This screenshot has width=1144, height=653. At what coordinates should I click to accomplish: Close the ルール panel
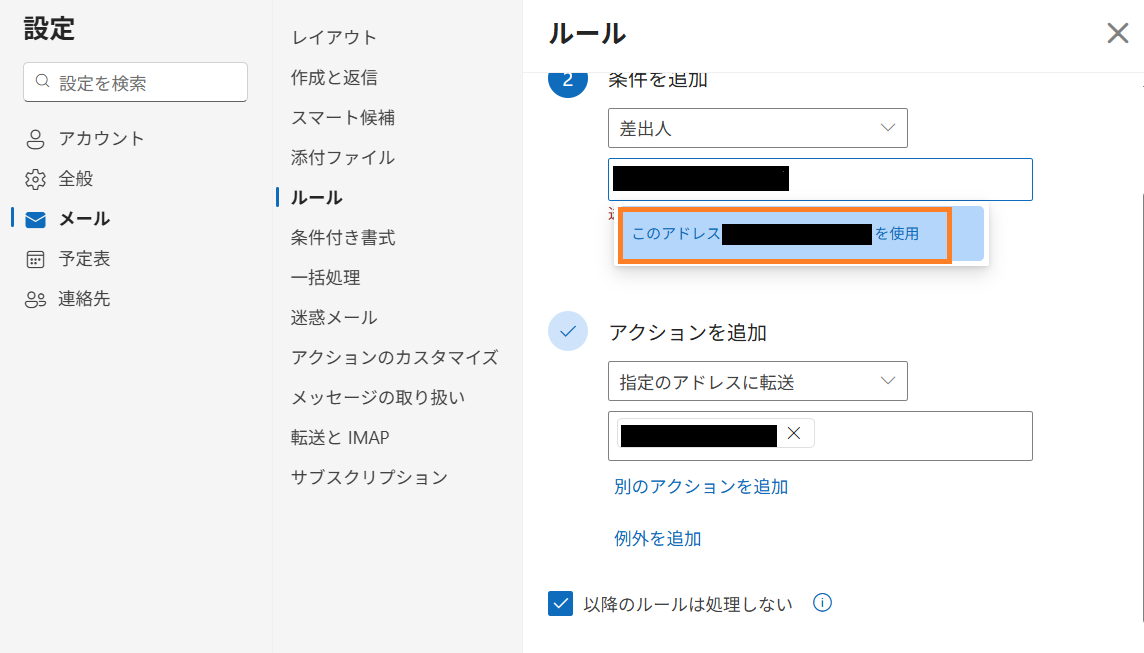(1117, 33)
